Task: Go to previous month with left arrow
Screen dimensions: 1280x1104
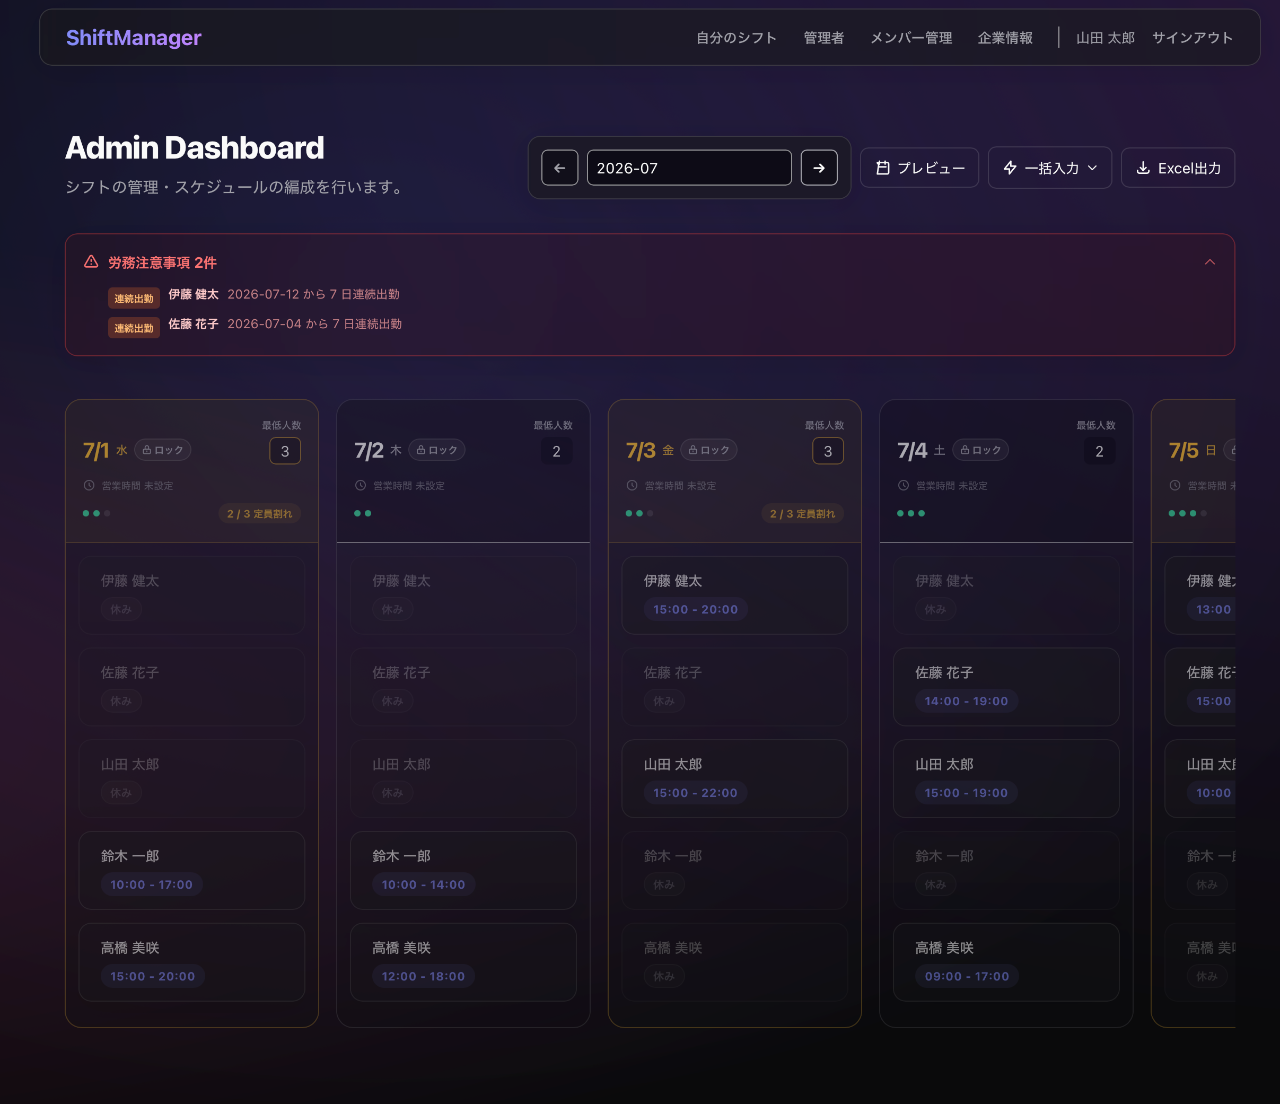Action: [560, 168]
